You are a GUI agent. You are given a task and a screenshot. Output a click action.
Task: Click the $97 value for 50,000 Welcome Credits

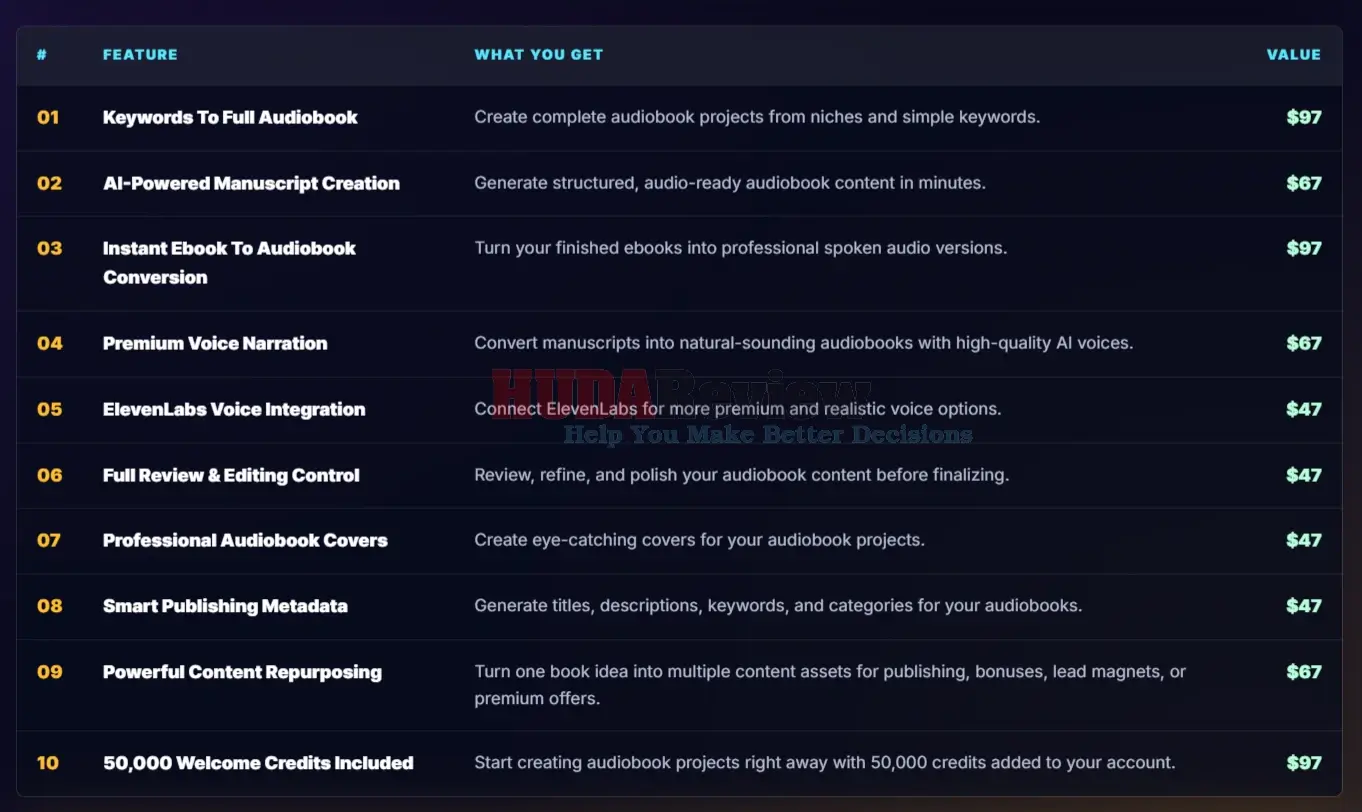coord(1304,763)
